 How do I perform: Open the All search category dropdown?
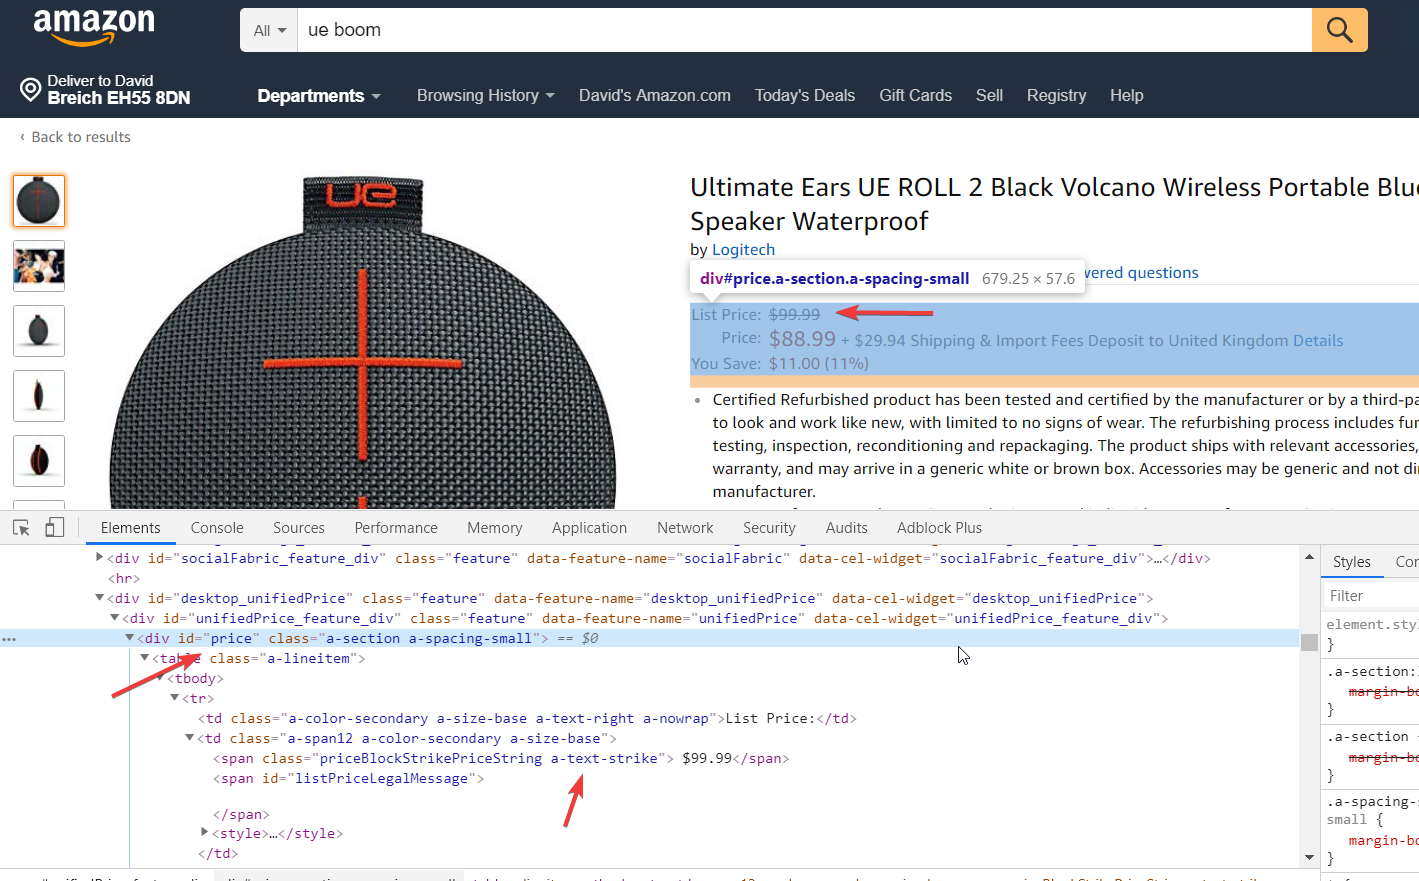coord(270,30)
